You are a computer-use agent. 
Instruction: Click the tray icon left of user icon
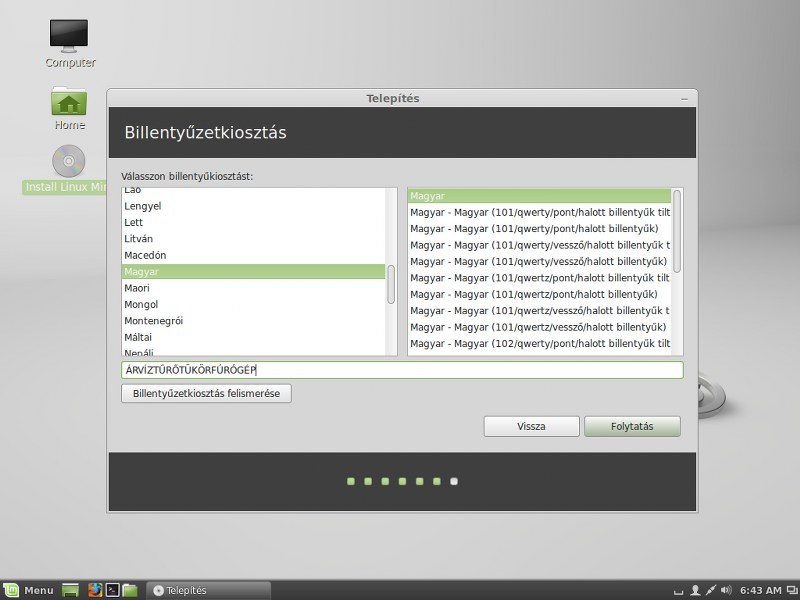(x=679, y=592)
